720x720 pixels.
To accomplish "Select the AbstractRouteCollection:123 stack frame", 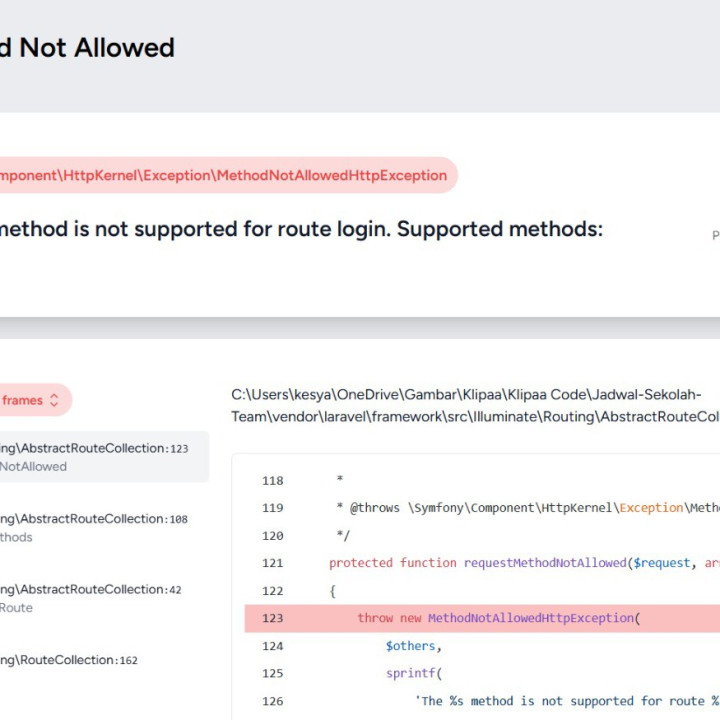I will pyautogui.click(x=95, y=457).
